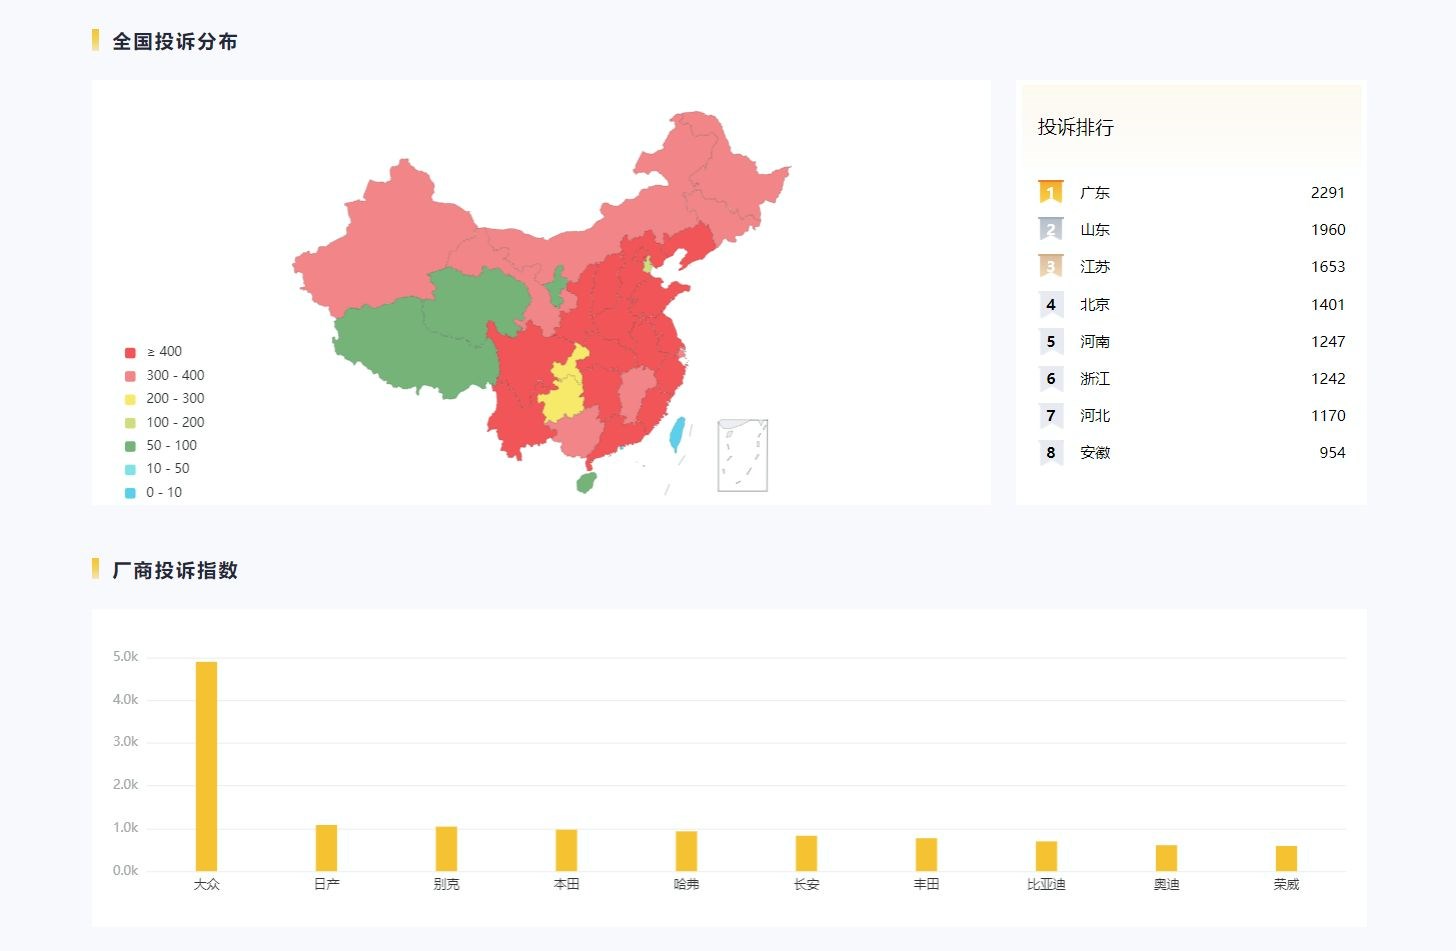
Task: Click 江苏 in the complaint ranking
Action: coord(1095,266)
